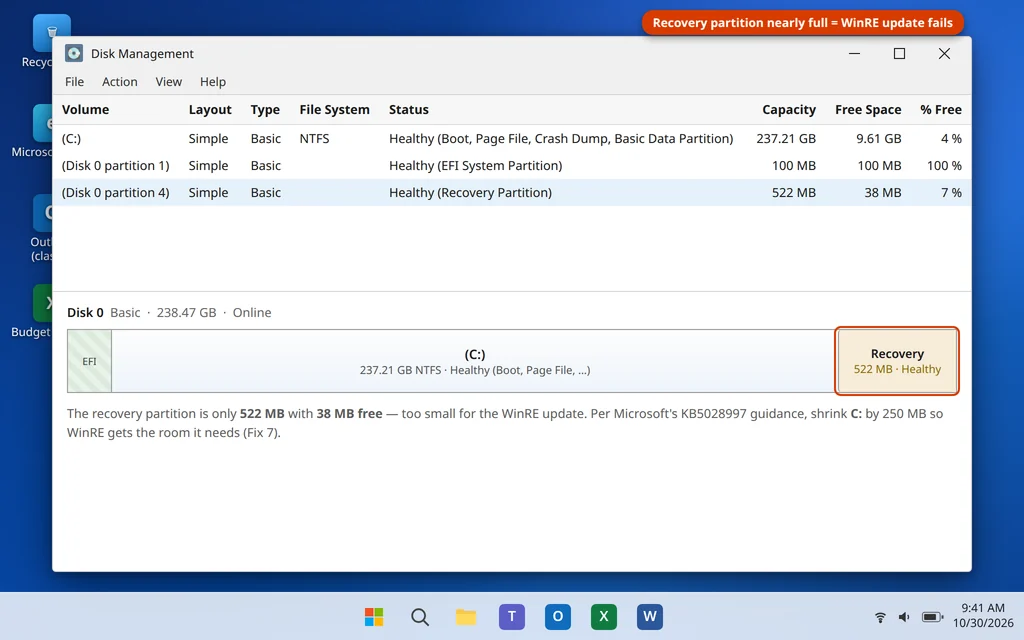
Task: Close the Disk Management window
Action: pyautogui.click(x=944, y=54)
